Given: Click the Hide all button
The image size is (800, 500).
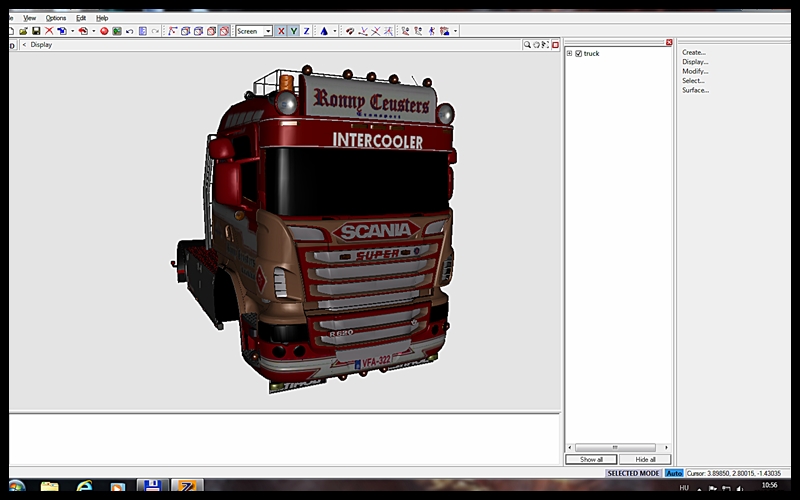Looking at the screenshot, I should 644,459.
